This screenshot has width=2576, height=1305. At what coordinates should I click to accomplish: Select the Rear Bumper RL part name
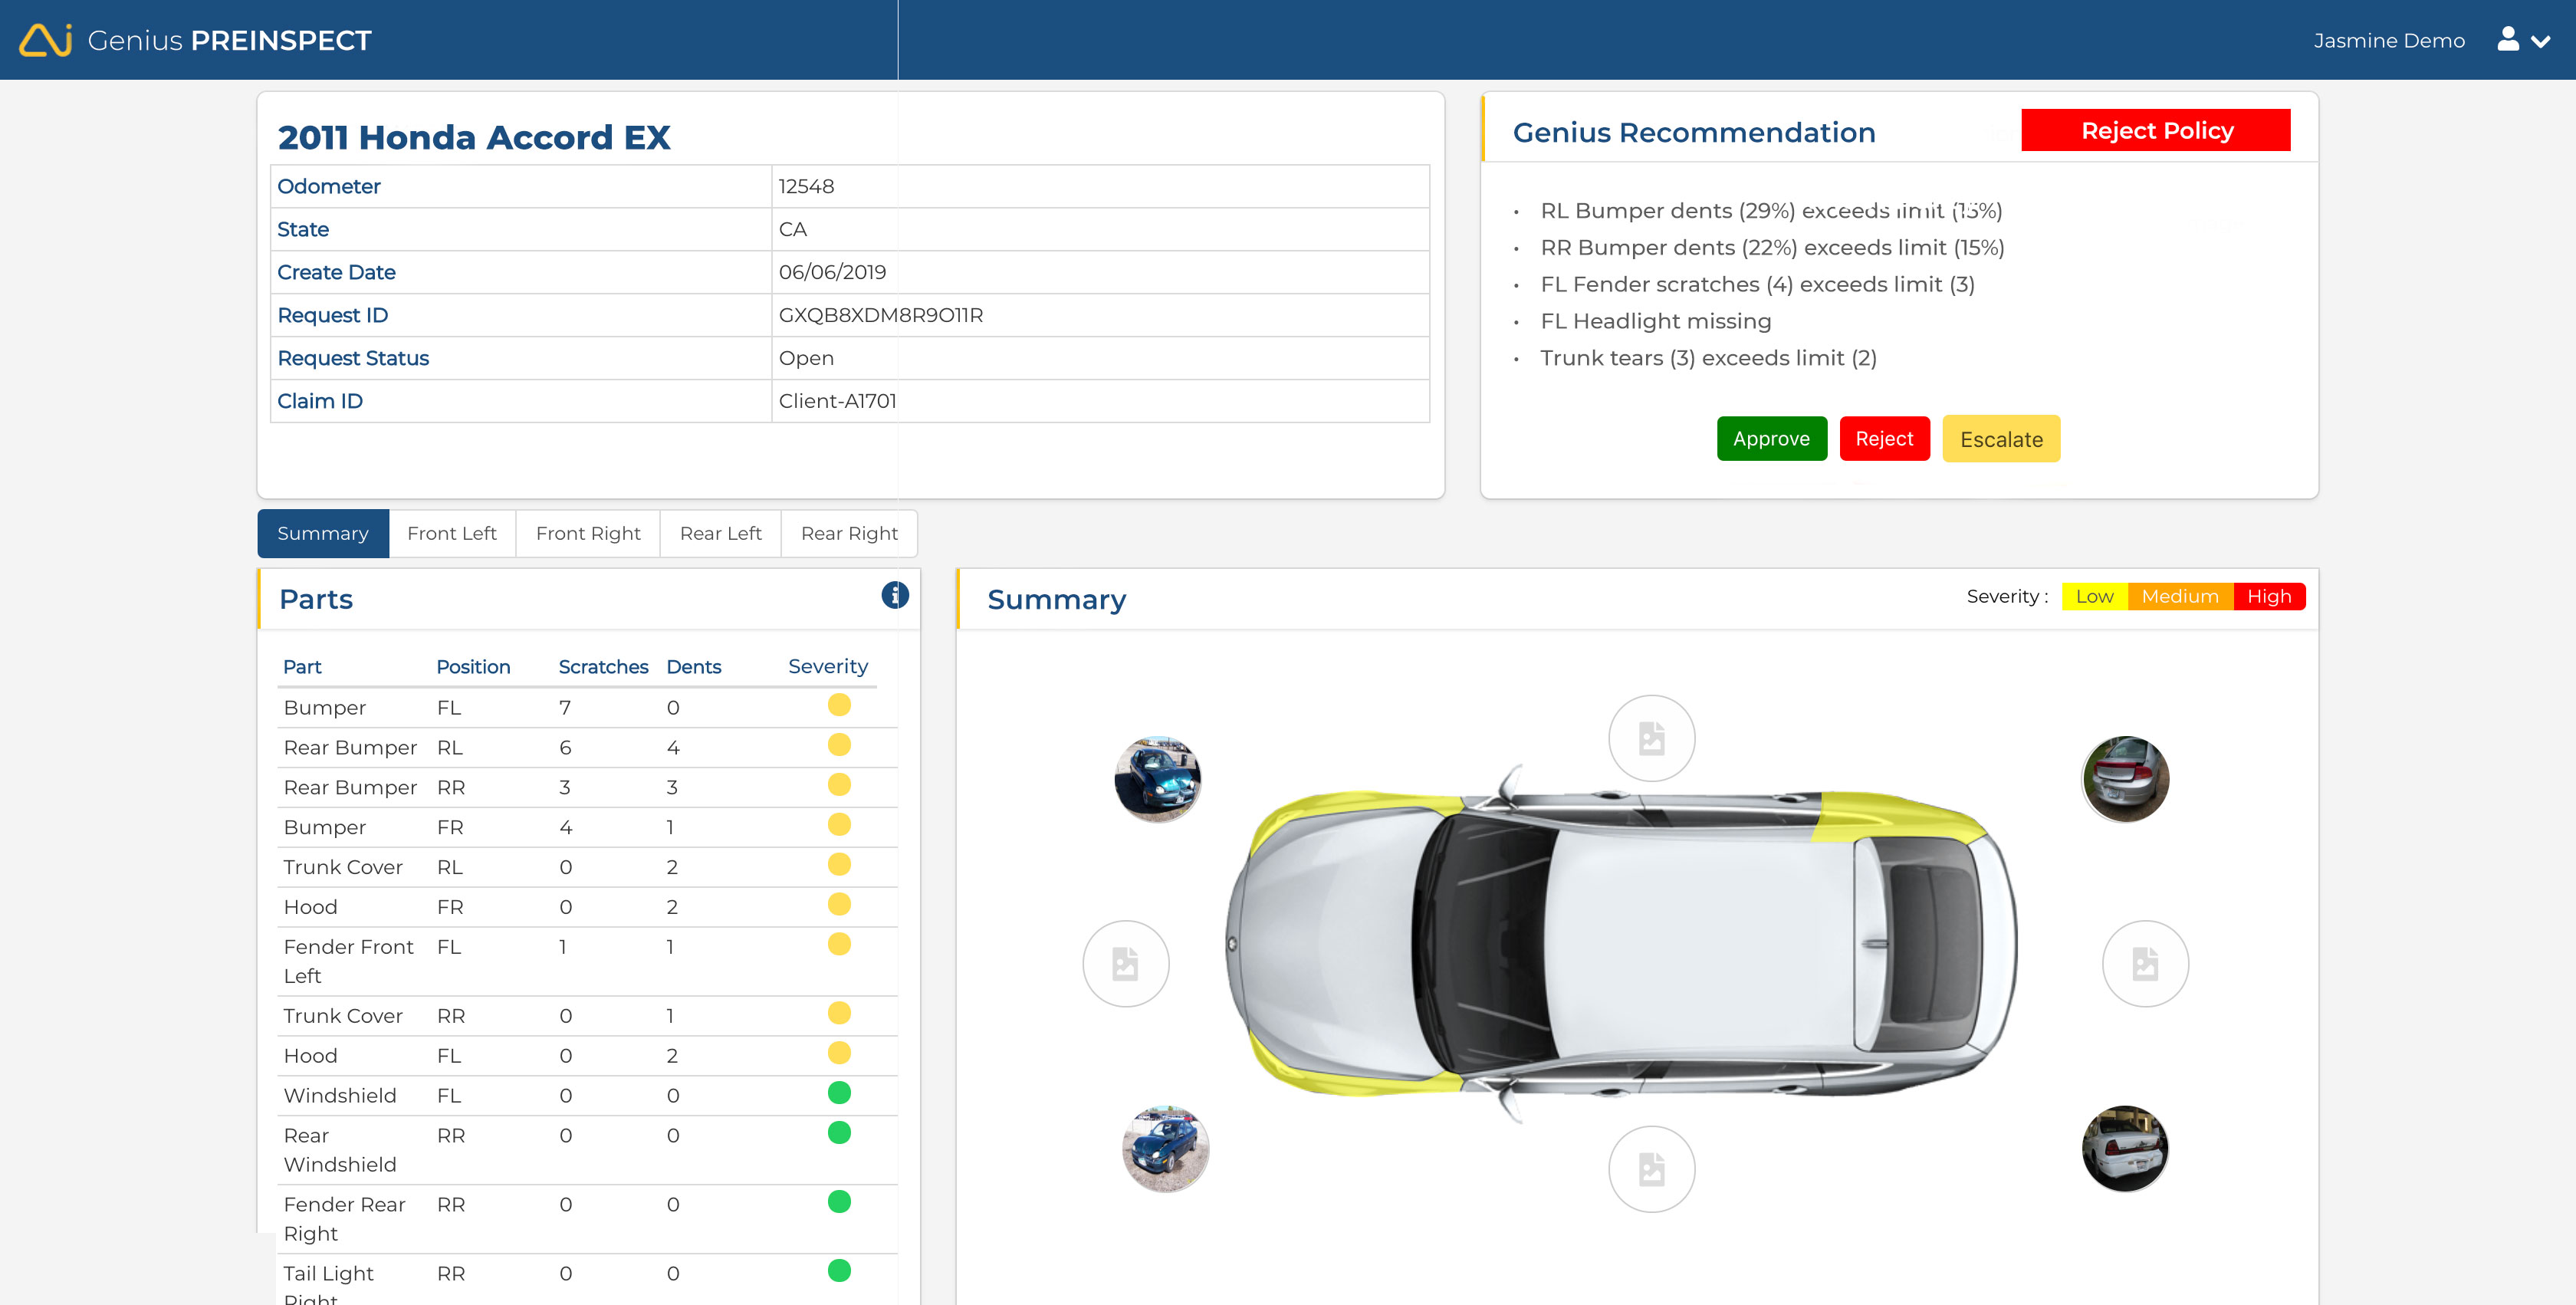pos(350,748)
